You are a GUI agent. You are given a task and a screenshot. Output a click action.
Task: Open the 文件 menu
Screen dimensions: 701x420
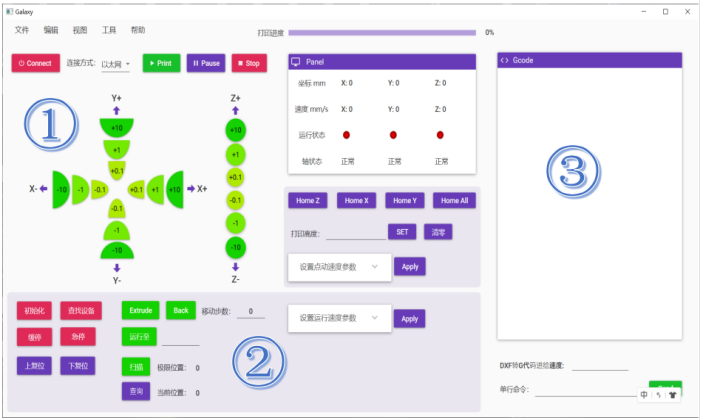(22, 31)
